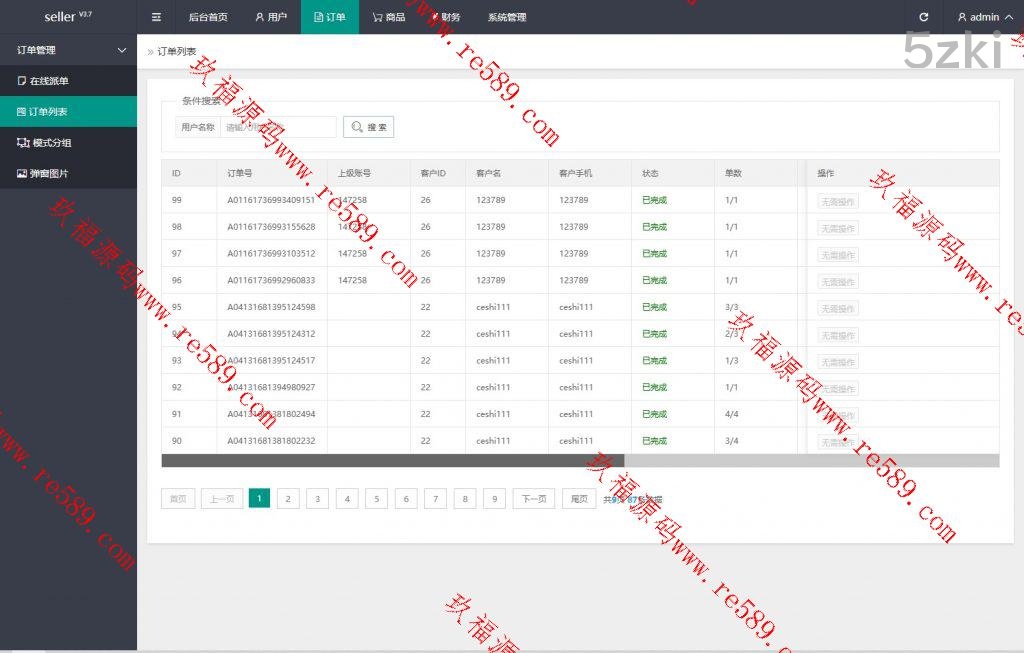Select 模式分组 in the sidebar
This screenshot has height=653, width=1024.
(51, 143)
